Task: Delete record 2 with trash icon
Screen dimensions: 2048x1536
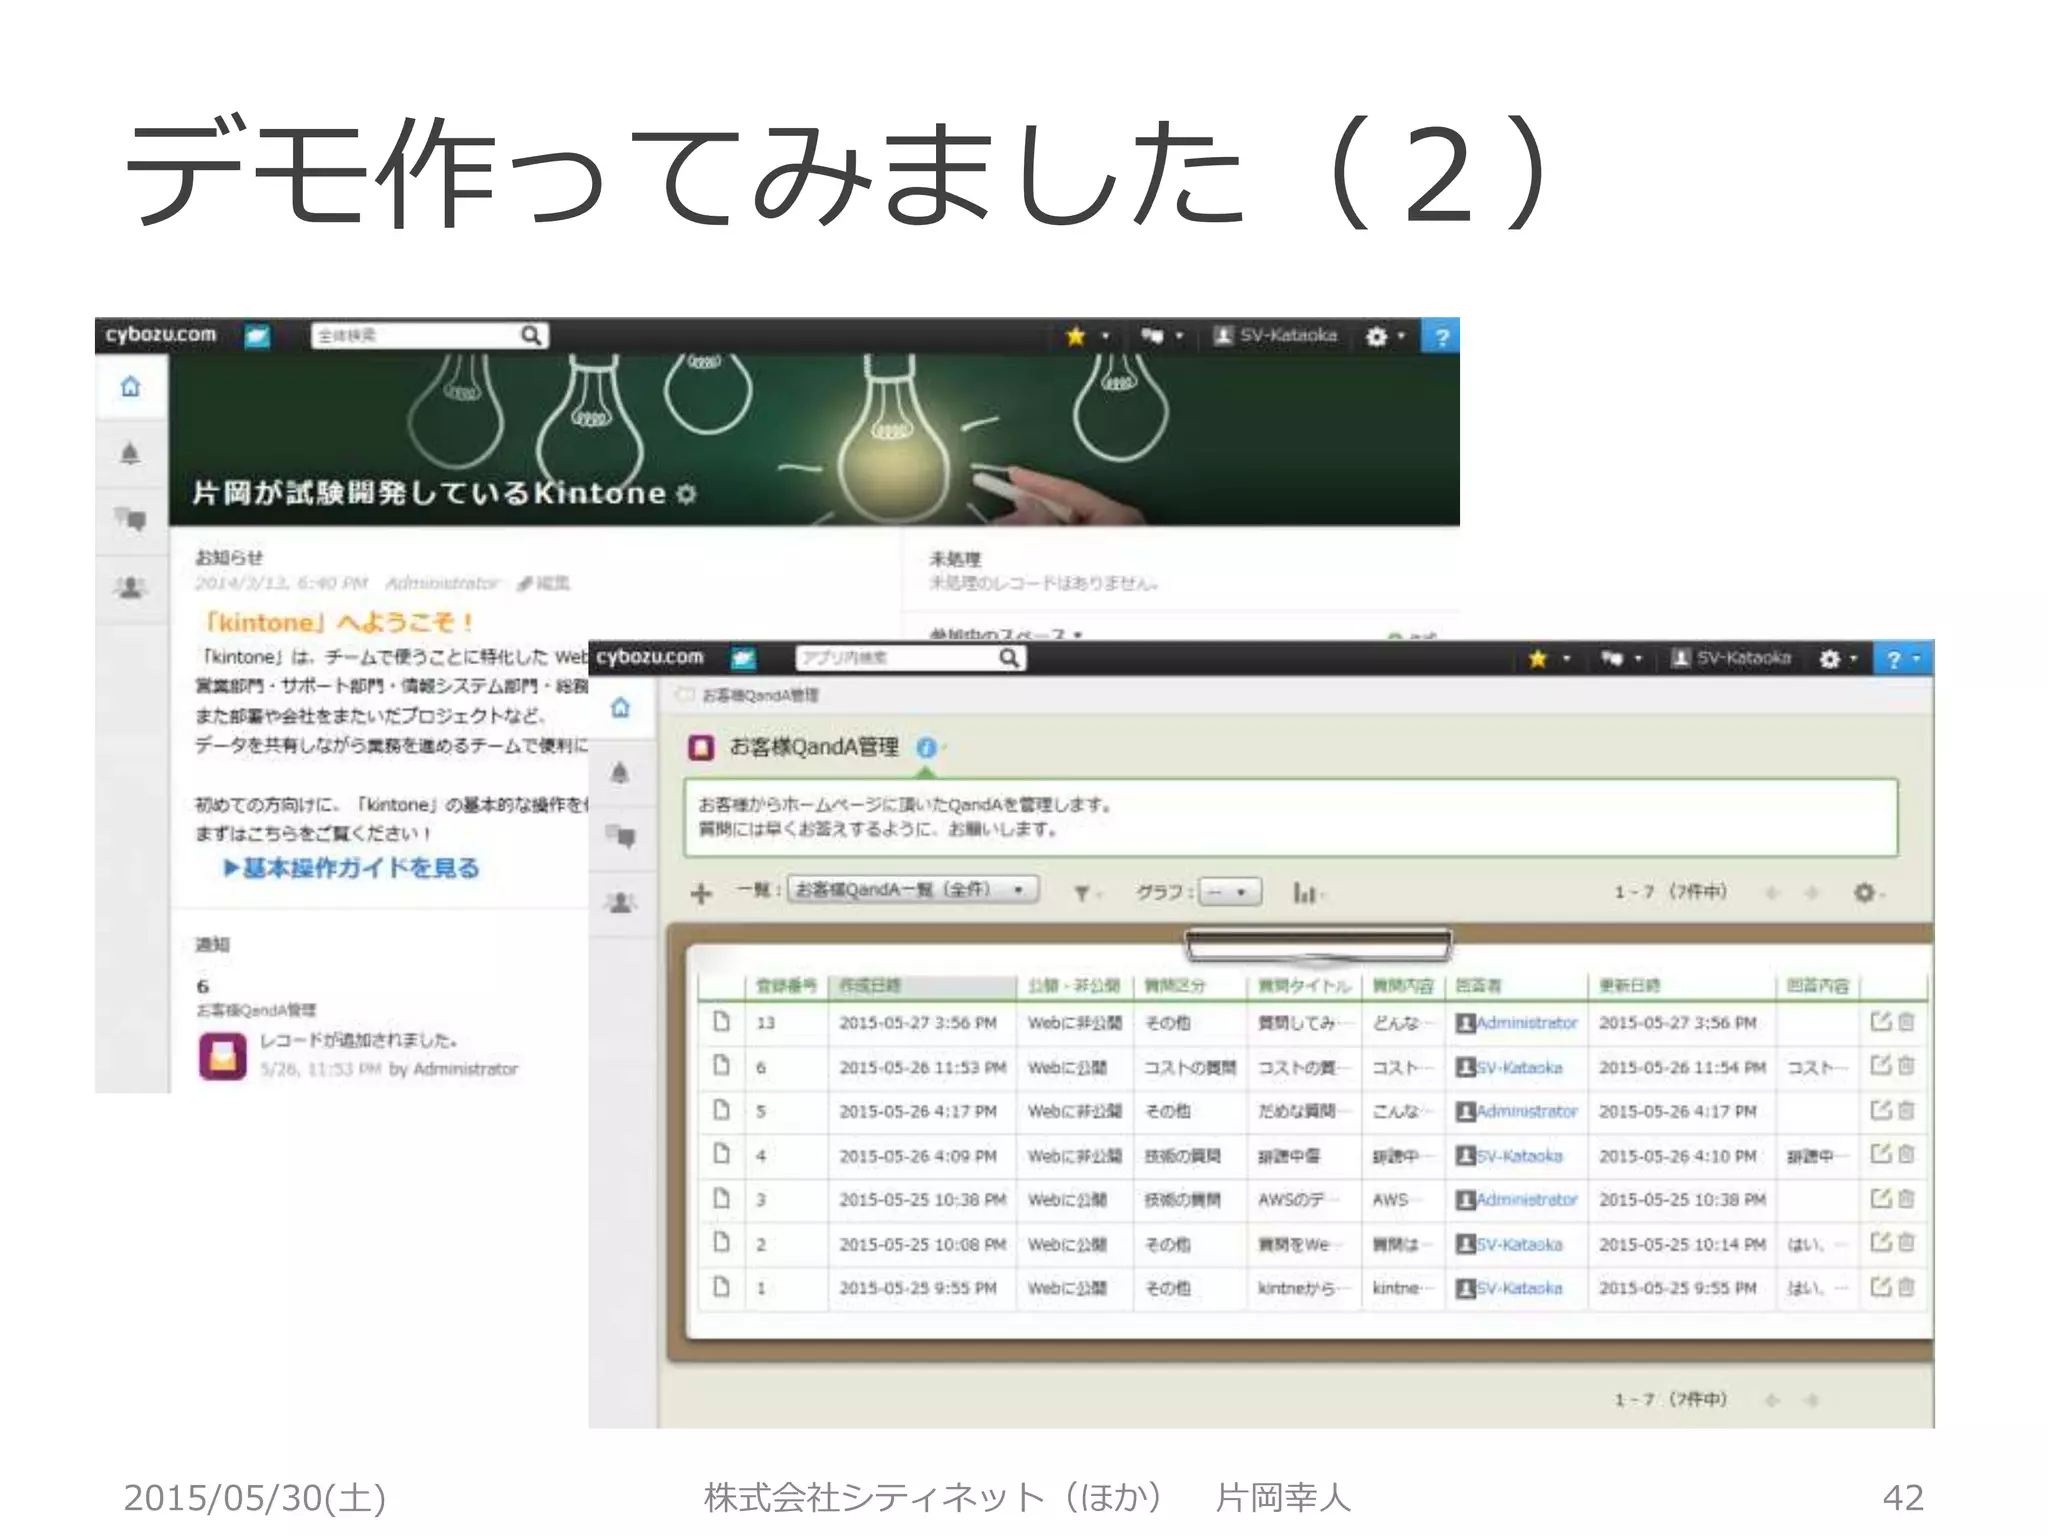Action: [1906, 1242]
